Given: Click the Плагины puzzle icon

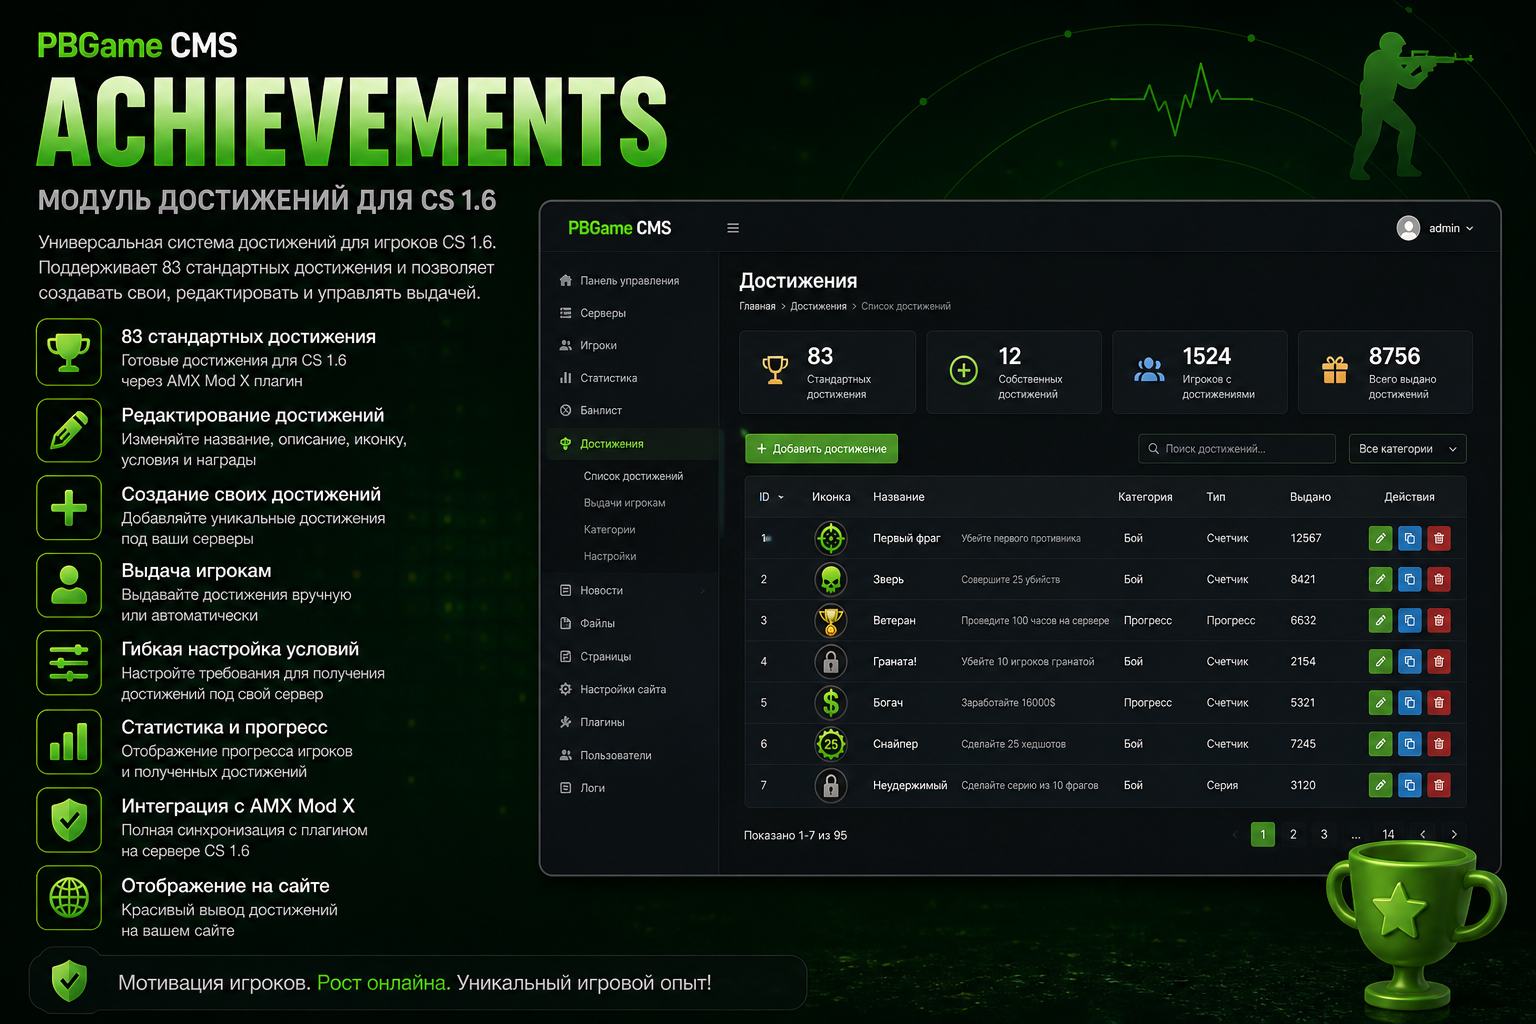Looking at the screenshot, I should pos(566,722).
